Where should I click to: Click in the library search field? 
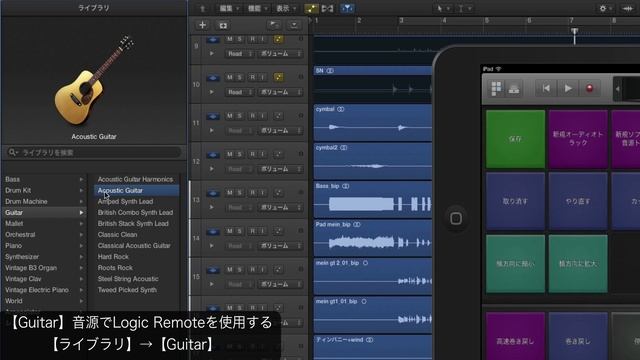(x=94, y=152)
